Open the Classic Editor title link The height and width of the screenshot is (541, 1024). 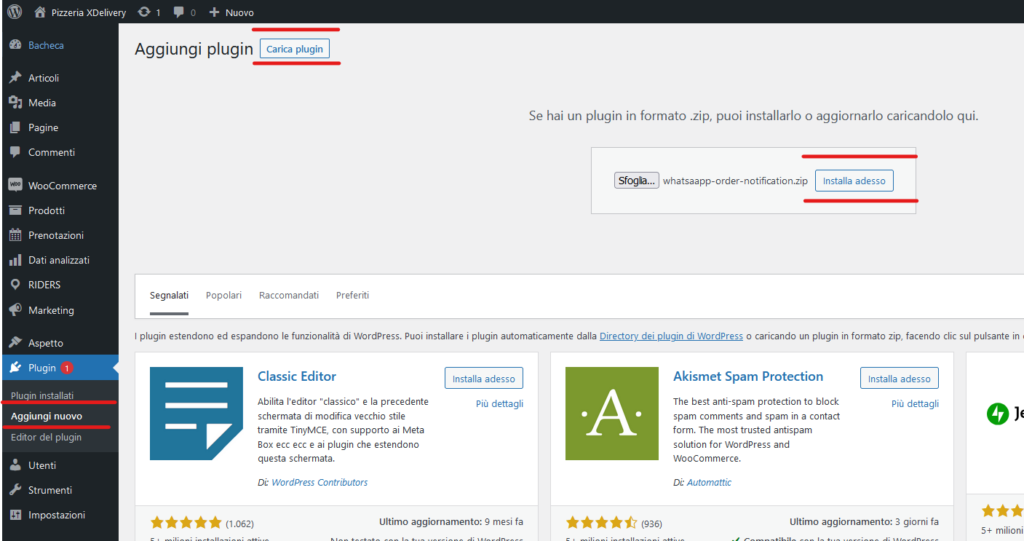pos(296,376)
